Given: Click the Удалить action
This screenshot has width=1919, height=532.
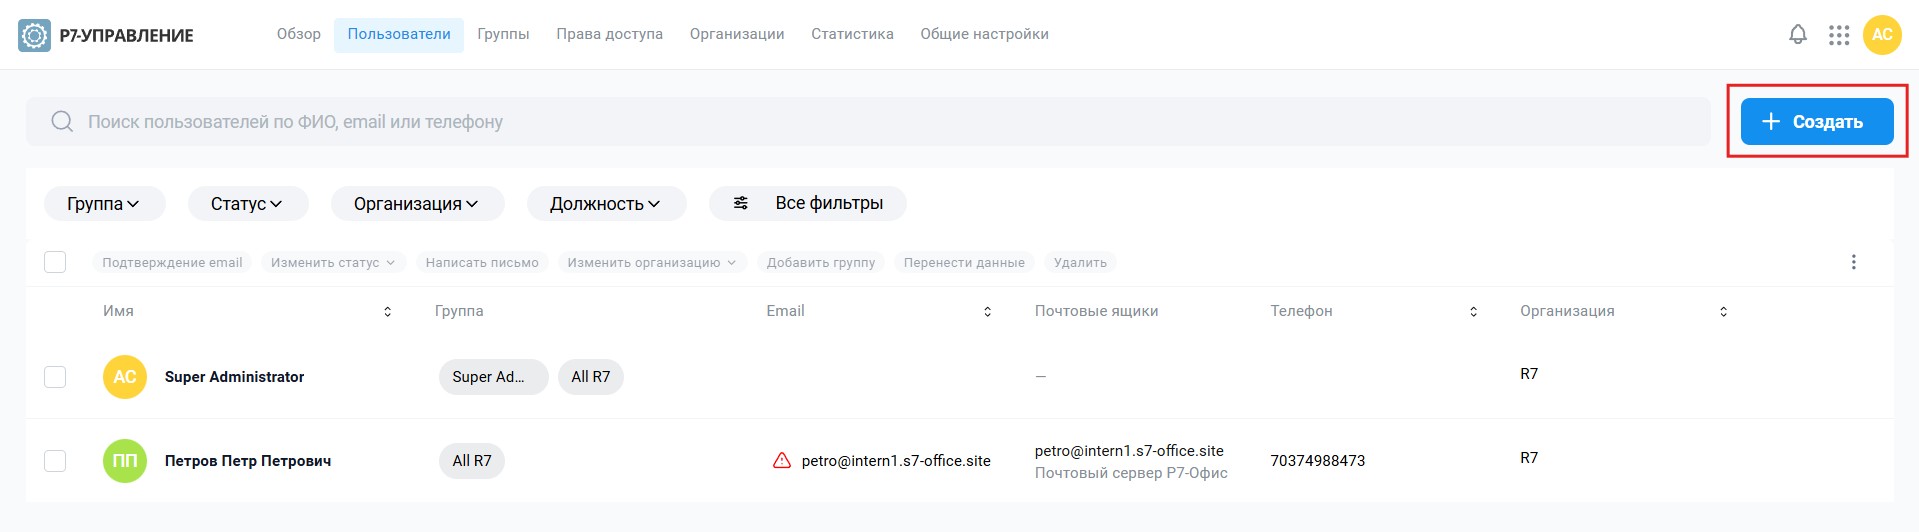Looking at the screenshot, I should point(1080,263).
